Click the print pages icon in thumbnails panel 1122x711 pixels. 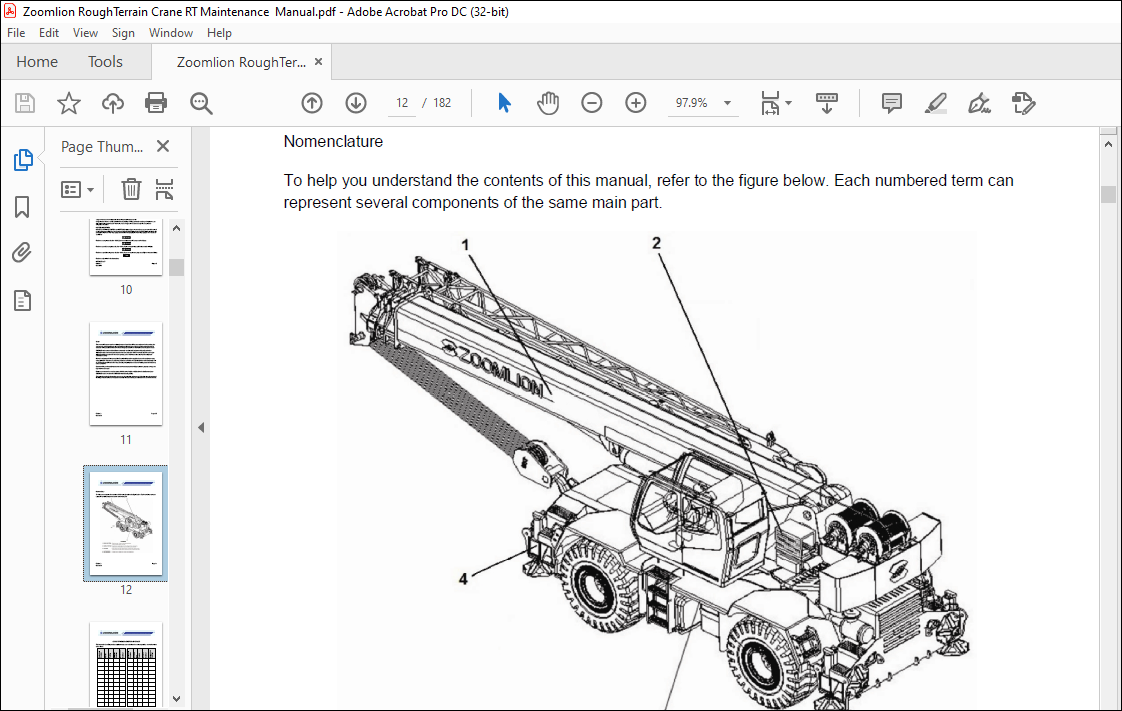click(165, 190)
